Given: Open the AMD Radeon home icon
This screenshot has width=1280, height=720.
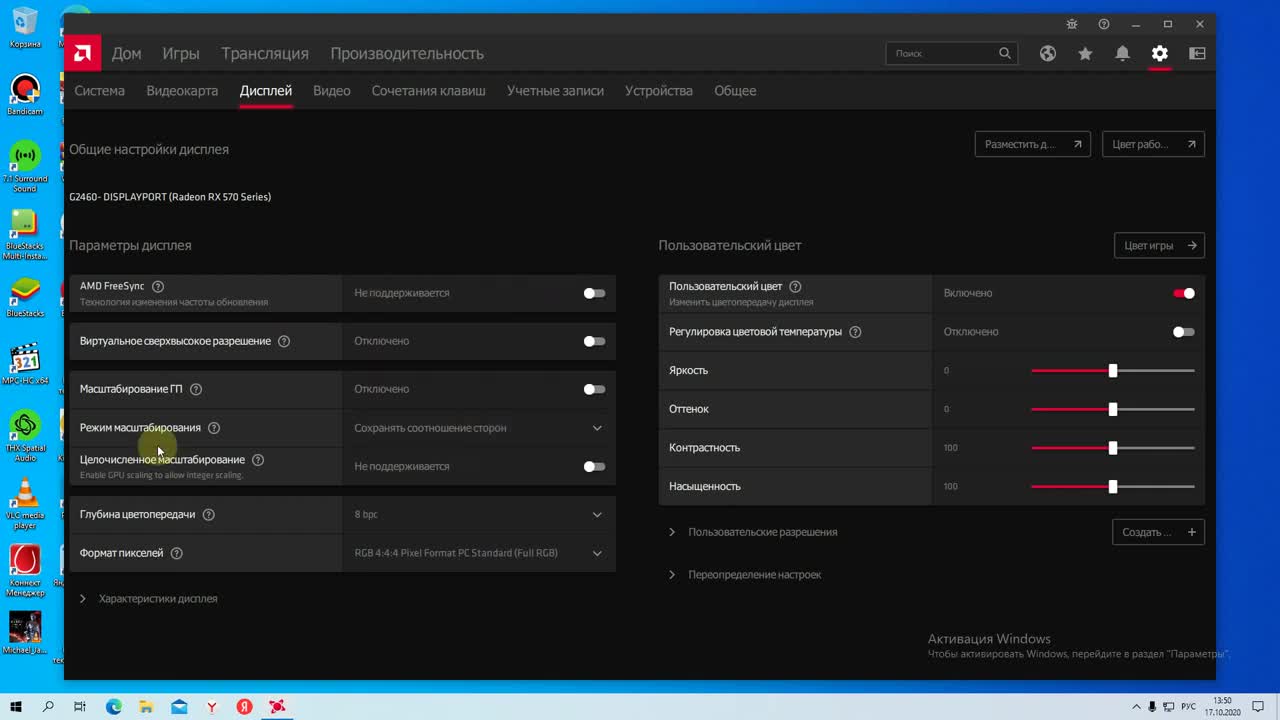Looking at the screenshot, I should click(x=82, y=52).
